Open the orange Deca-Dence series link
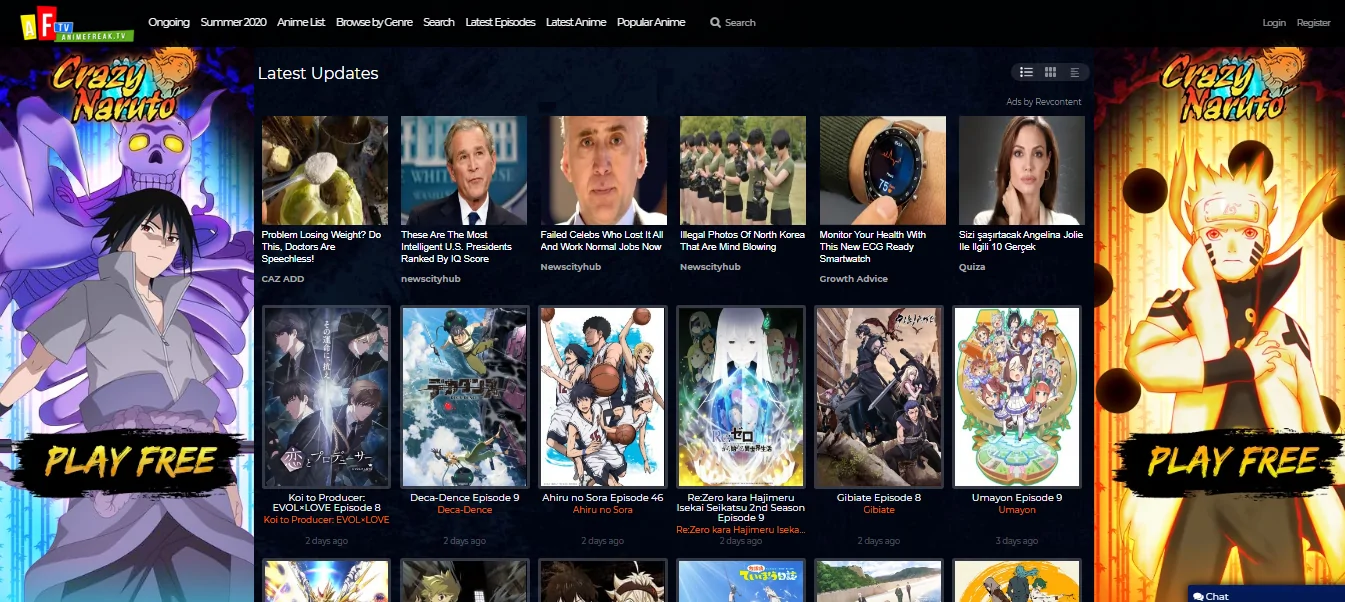 click(464, 510)
